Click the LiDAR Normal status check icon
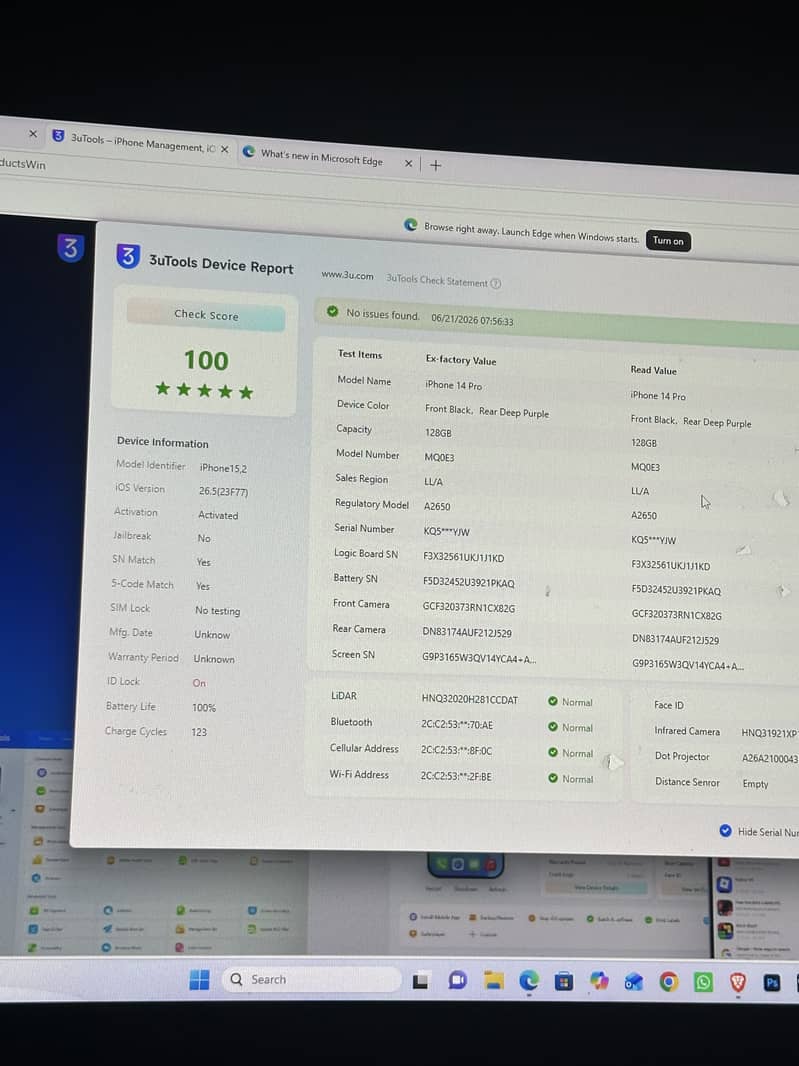 click(553, 701)
